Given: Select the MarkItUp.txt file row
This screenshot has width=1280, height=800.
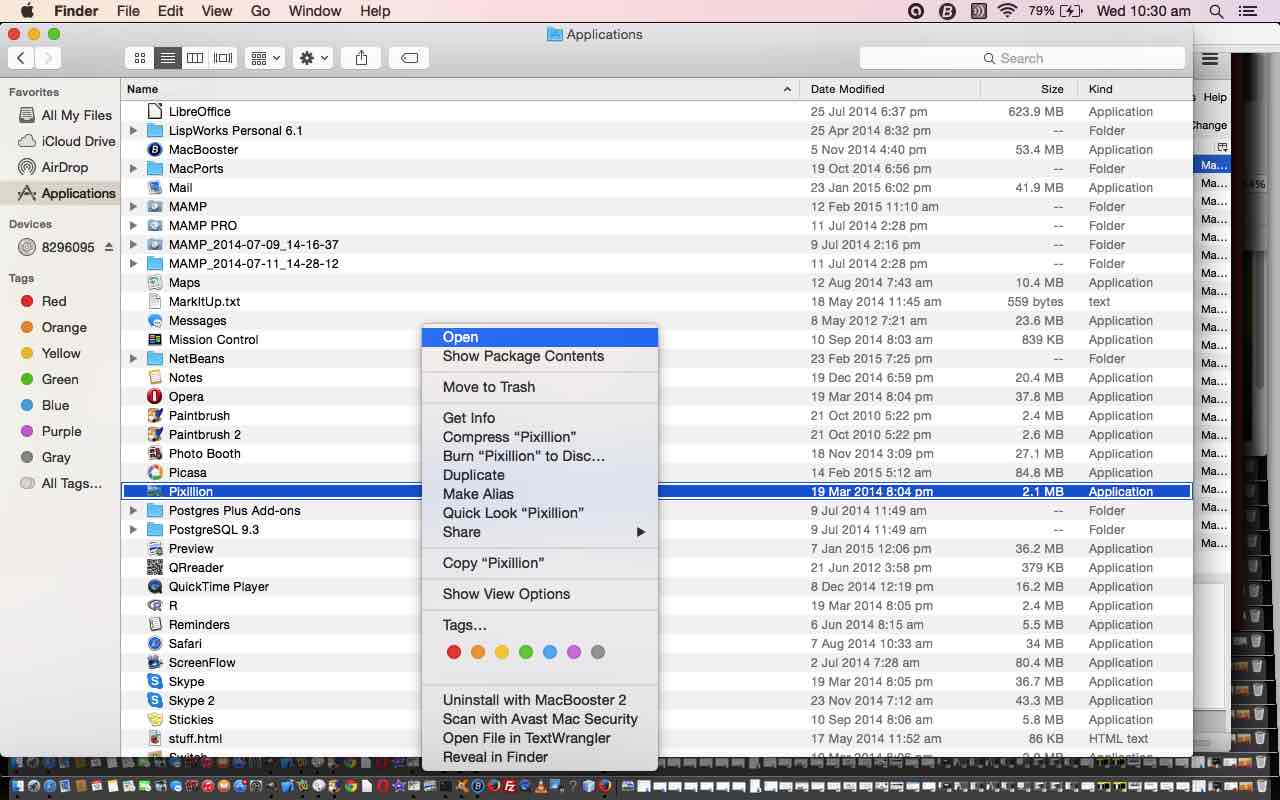Looking at the screenshot, I should (656, 301).
